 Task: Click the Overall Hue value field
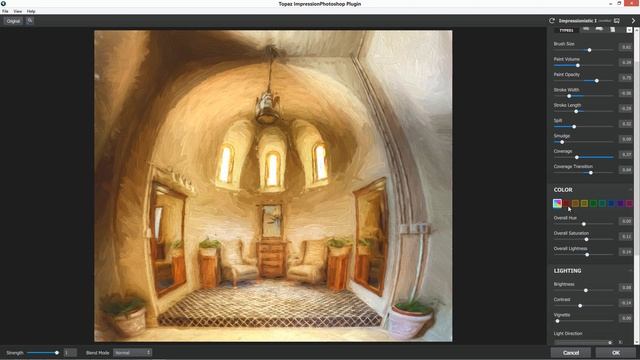(626, 221)
